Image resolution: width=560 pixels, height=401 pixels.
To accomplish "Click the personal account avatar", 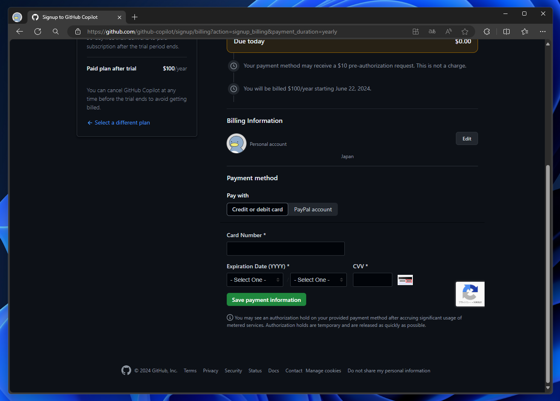I will coord(236,144).
